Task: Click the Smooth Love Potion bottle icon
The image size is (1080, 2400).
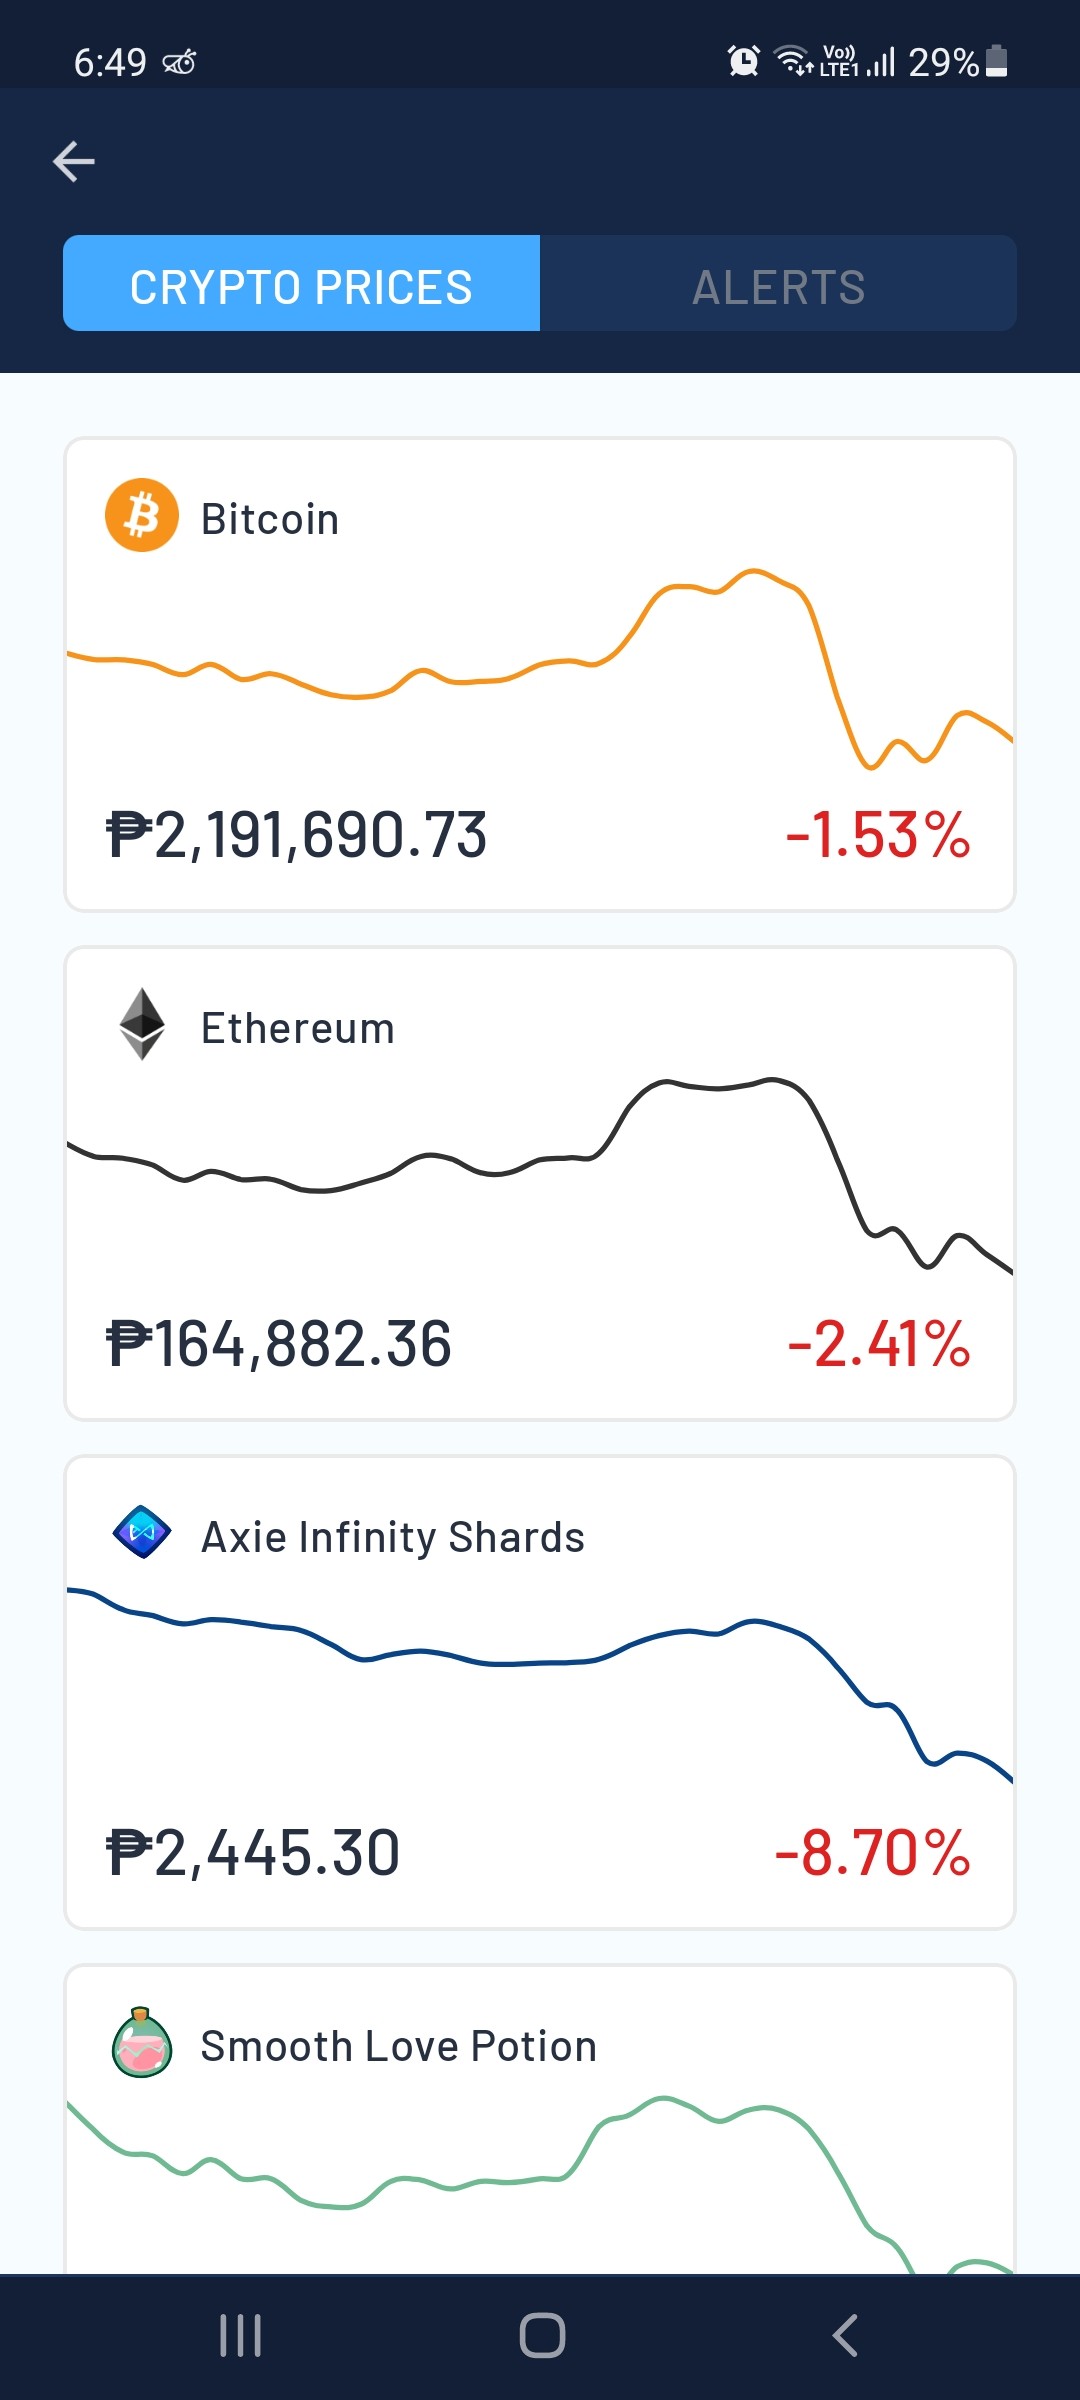Action: [142, 2042]
